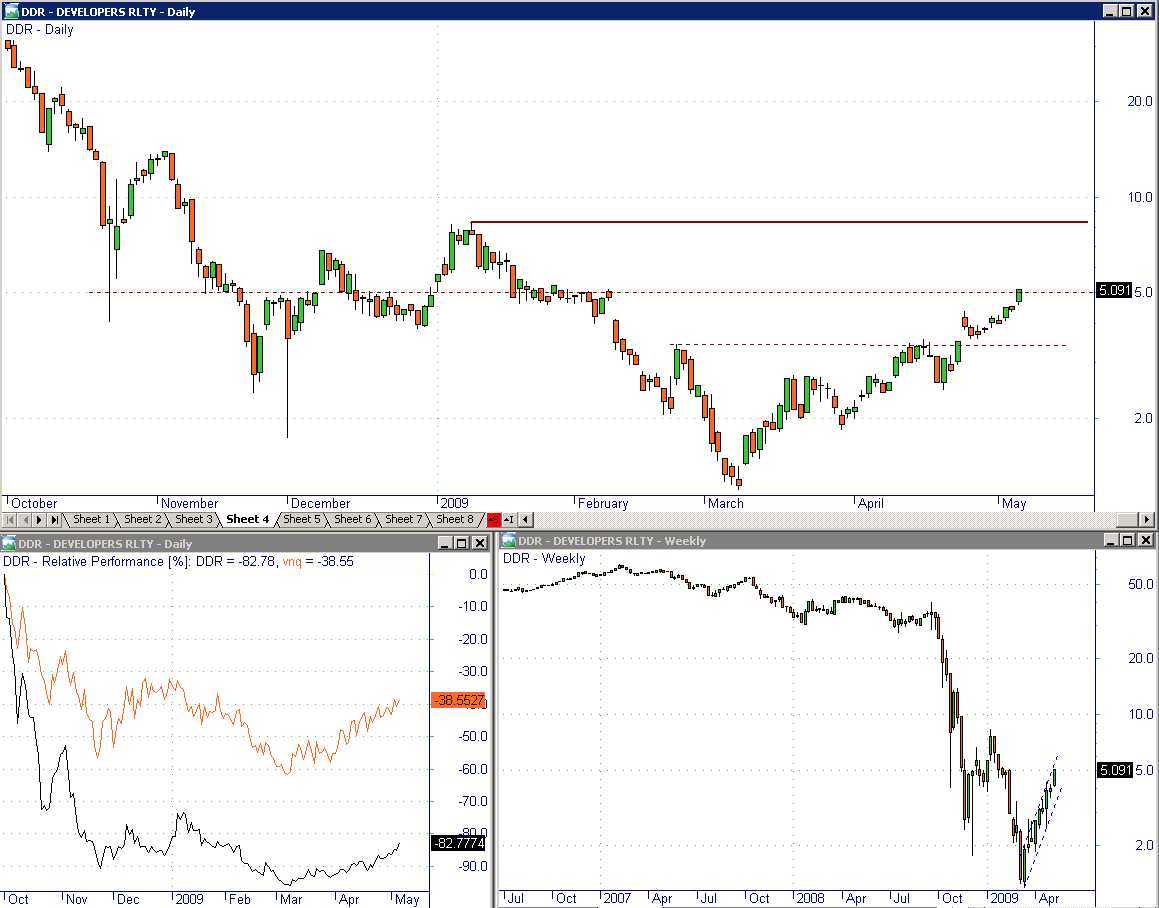Maximize the DDR Weekly window
This screenshot has height=908, width=1159.
coord(1127,541)
